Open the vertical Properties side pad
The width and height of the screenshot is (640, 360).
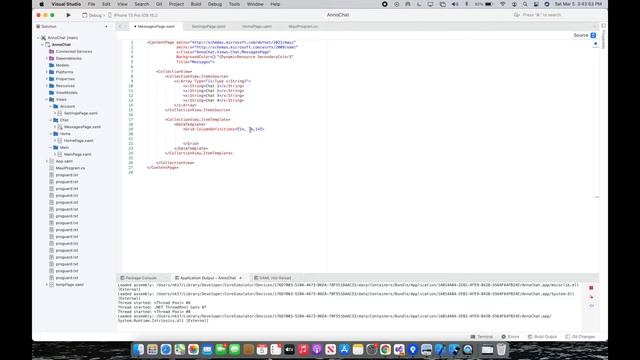[x=603, y=38]
